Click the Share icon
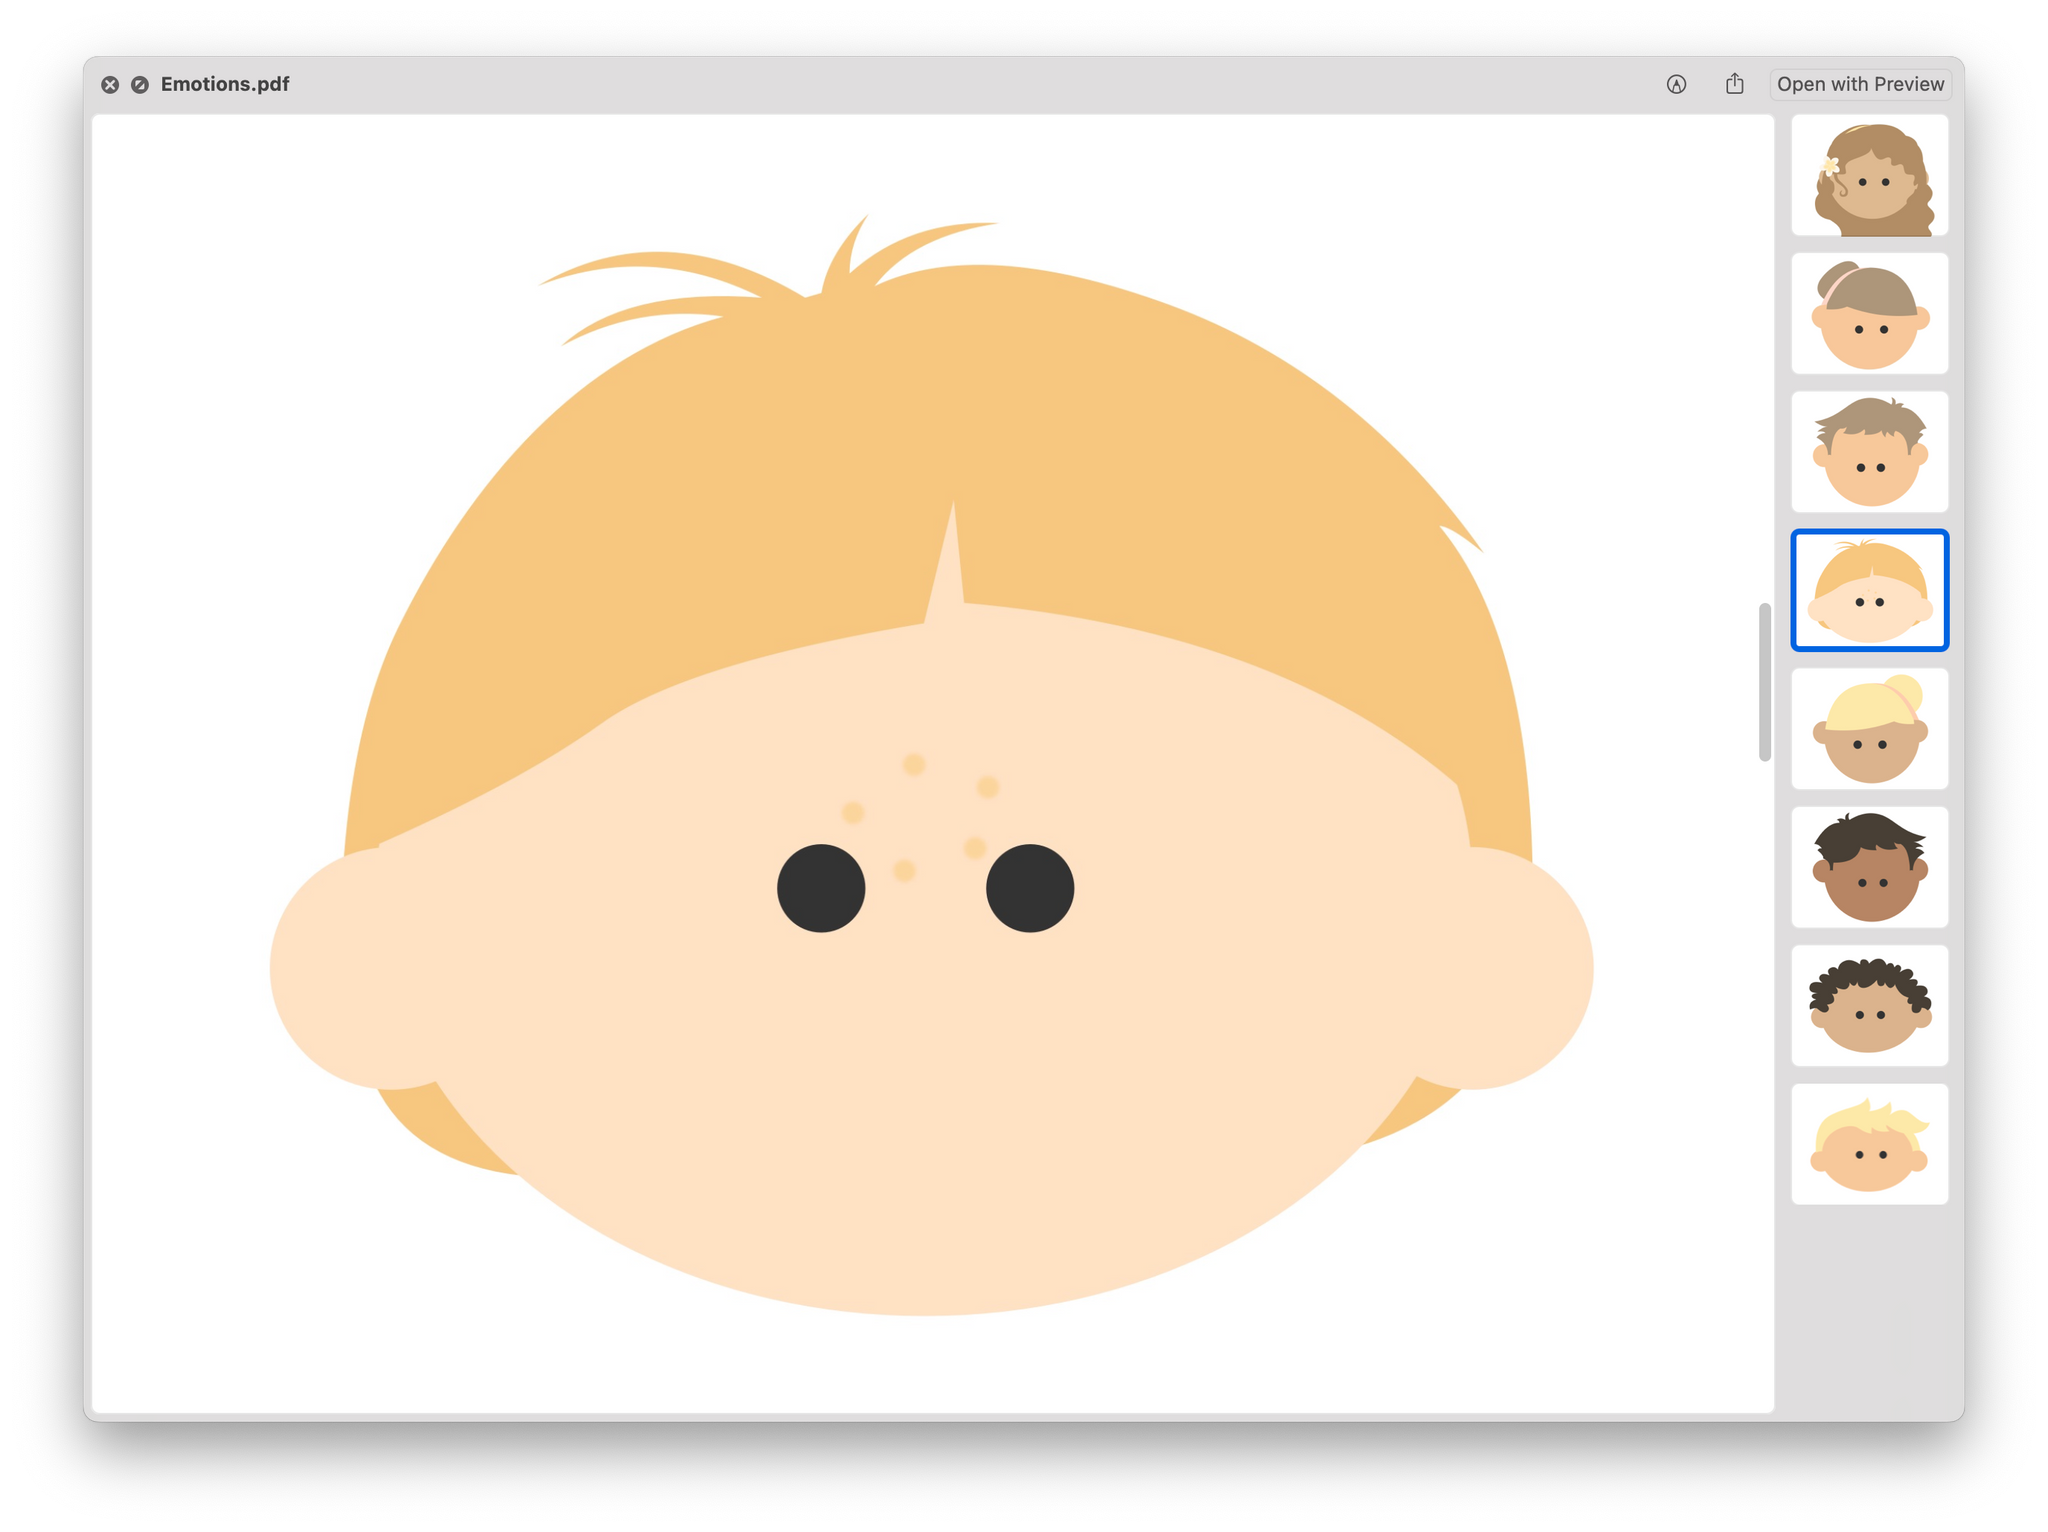This screenshot has width=2048, height=1532. (1734, 85)
